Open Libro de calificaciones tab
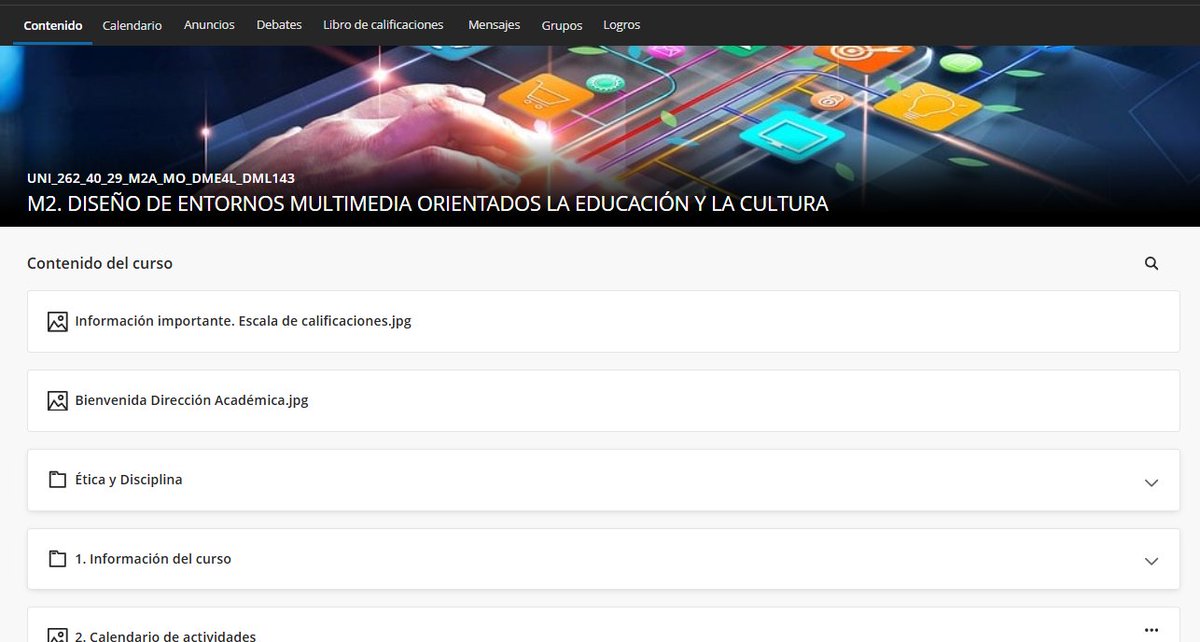 [383, 25]
